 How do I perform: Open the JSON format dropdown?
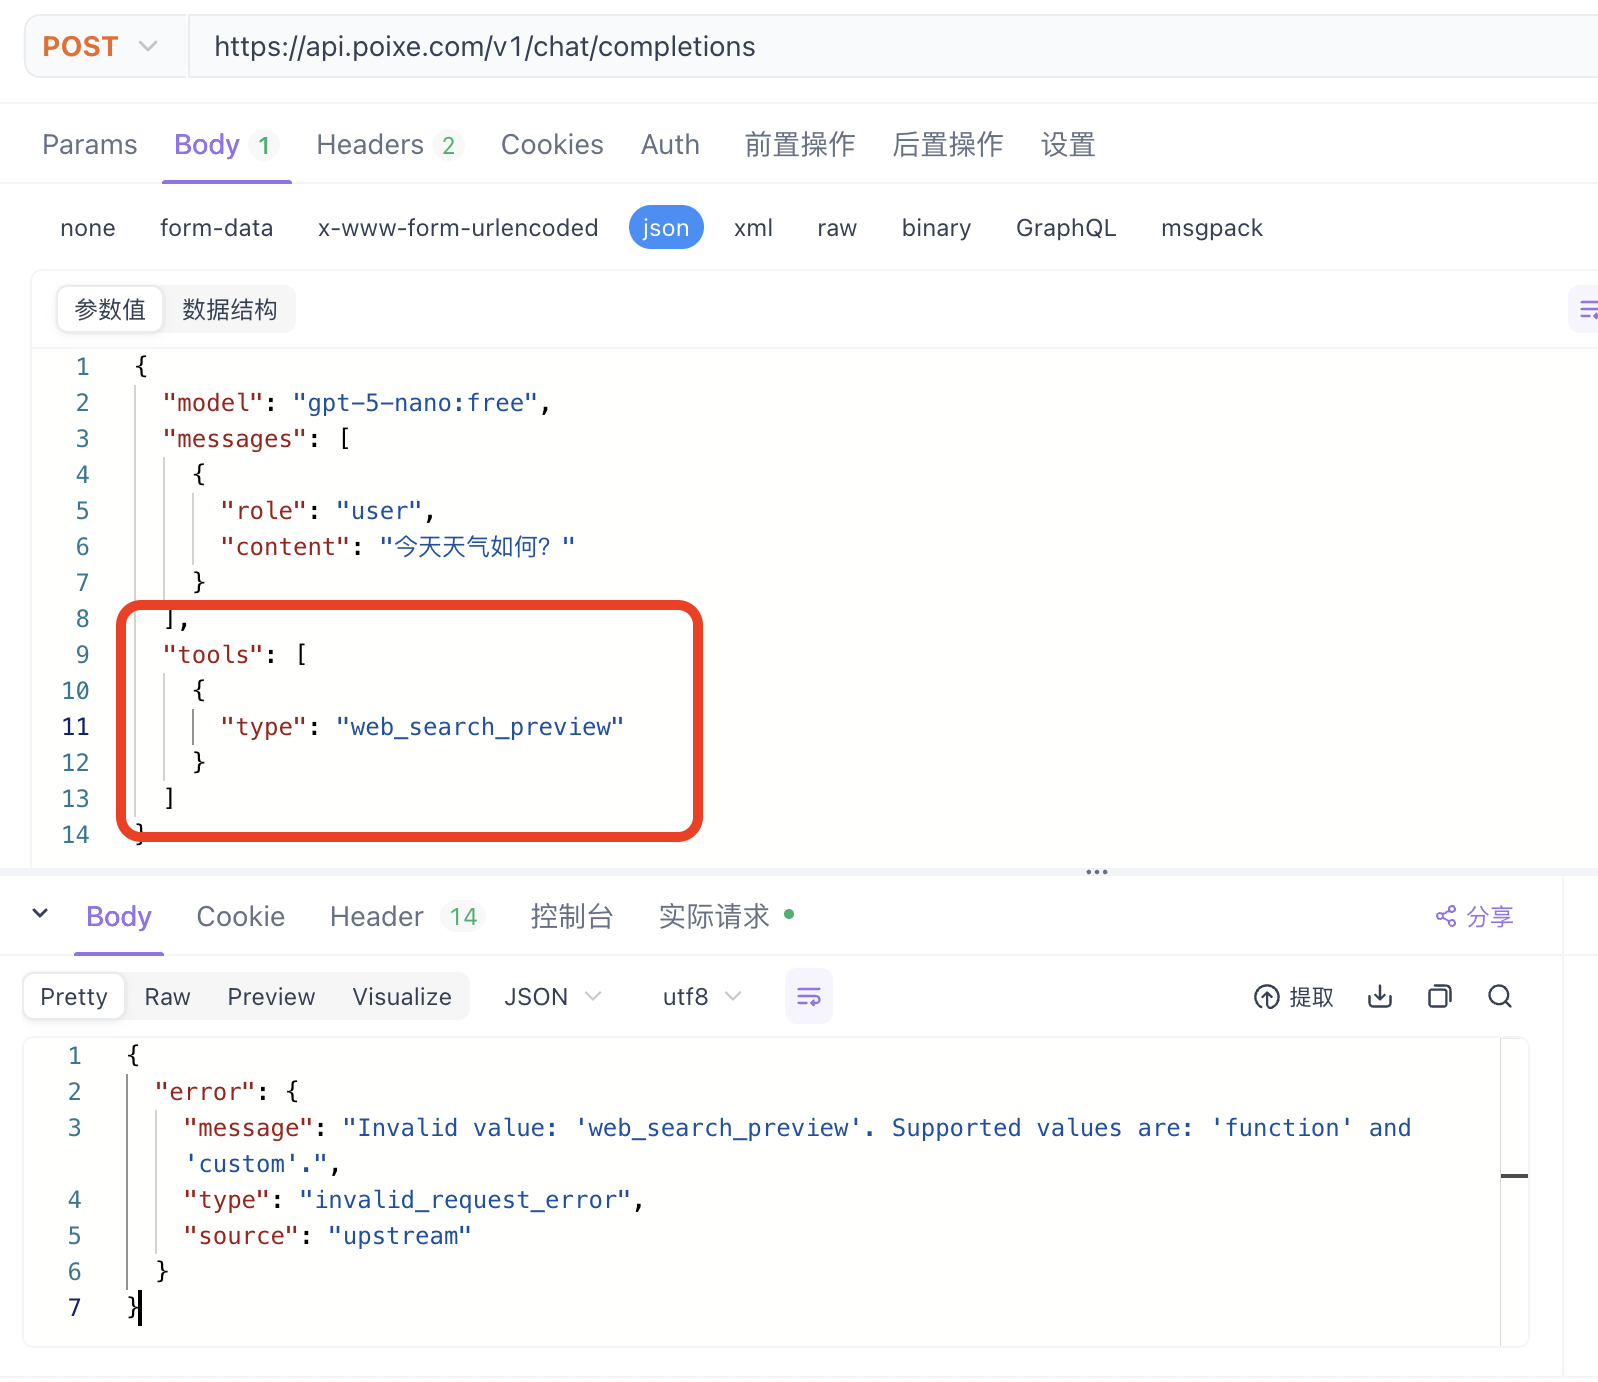pyautogui.click(x=552, y=997)
